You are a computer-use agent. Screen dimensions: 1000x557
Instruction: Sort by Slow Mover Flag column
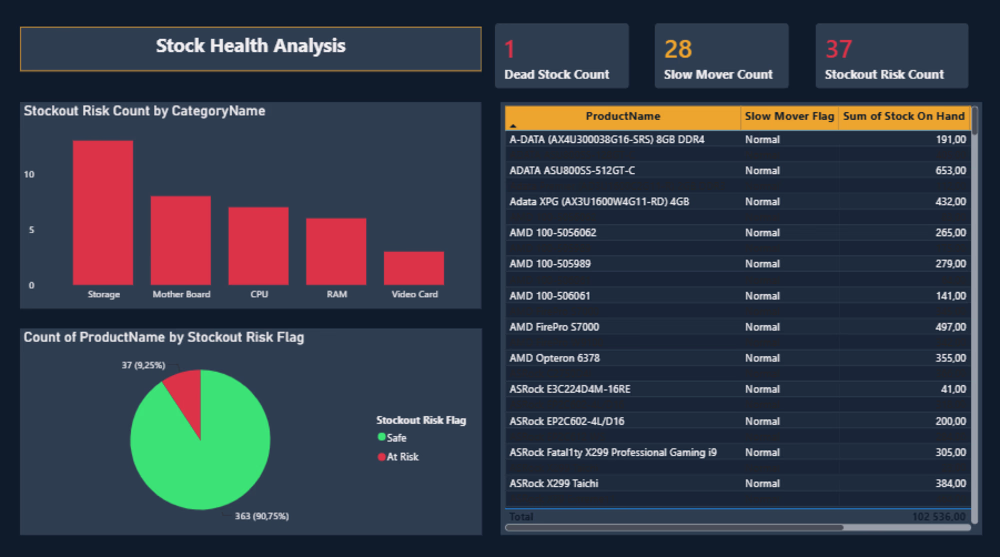(789, 116)
